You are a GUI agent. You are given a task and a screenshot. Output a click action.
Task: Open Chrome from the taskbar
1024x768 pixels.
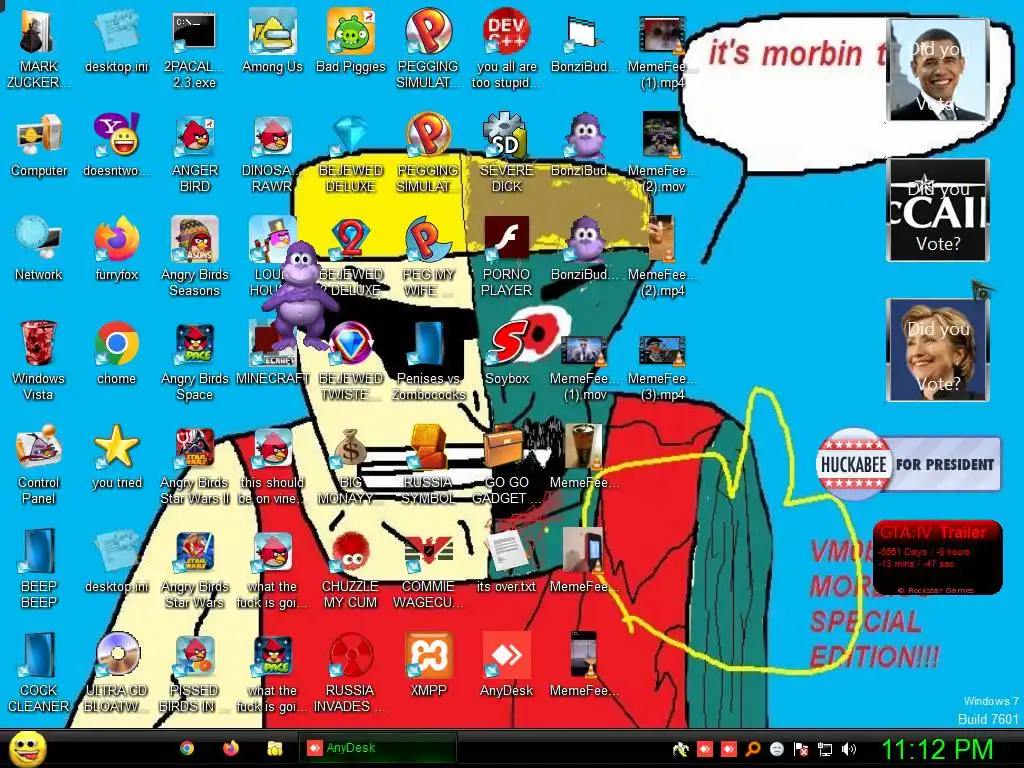pyautogui.click(x=187, y=748)
